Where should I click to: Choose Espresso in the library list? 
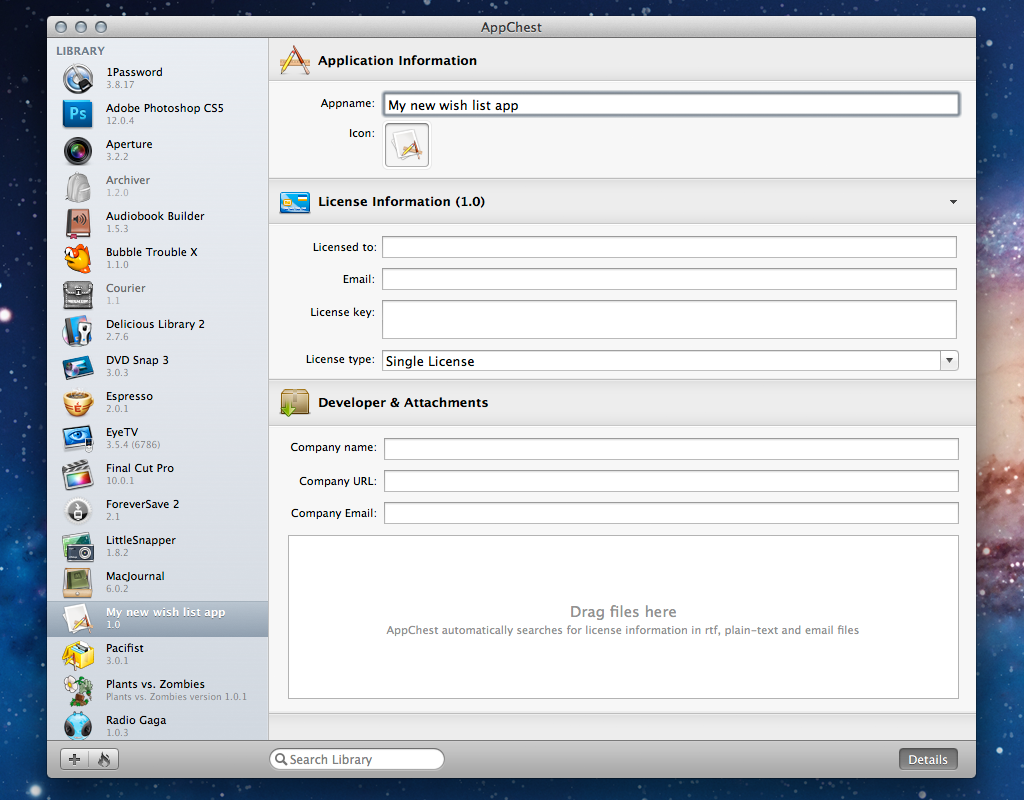click(129, 396)
